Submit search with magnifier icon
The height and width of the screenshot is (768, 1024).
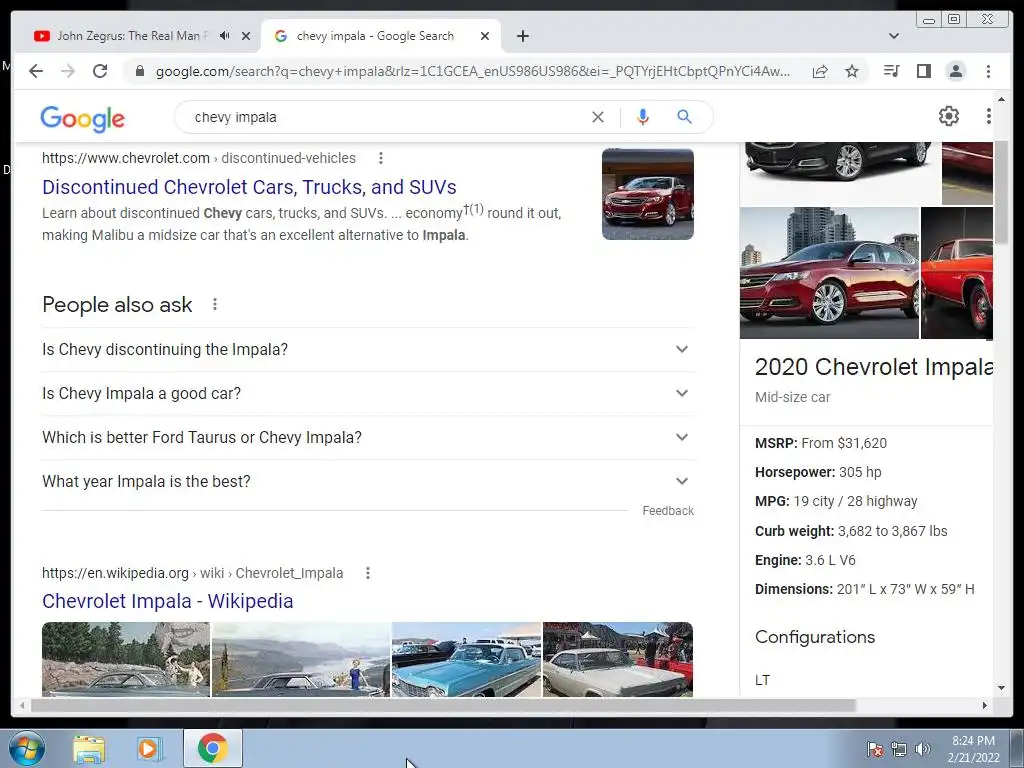click(684, 117)
